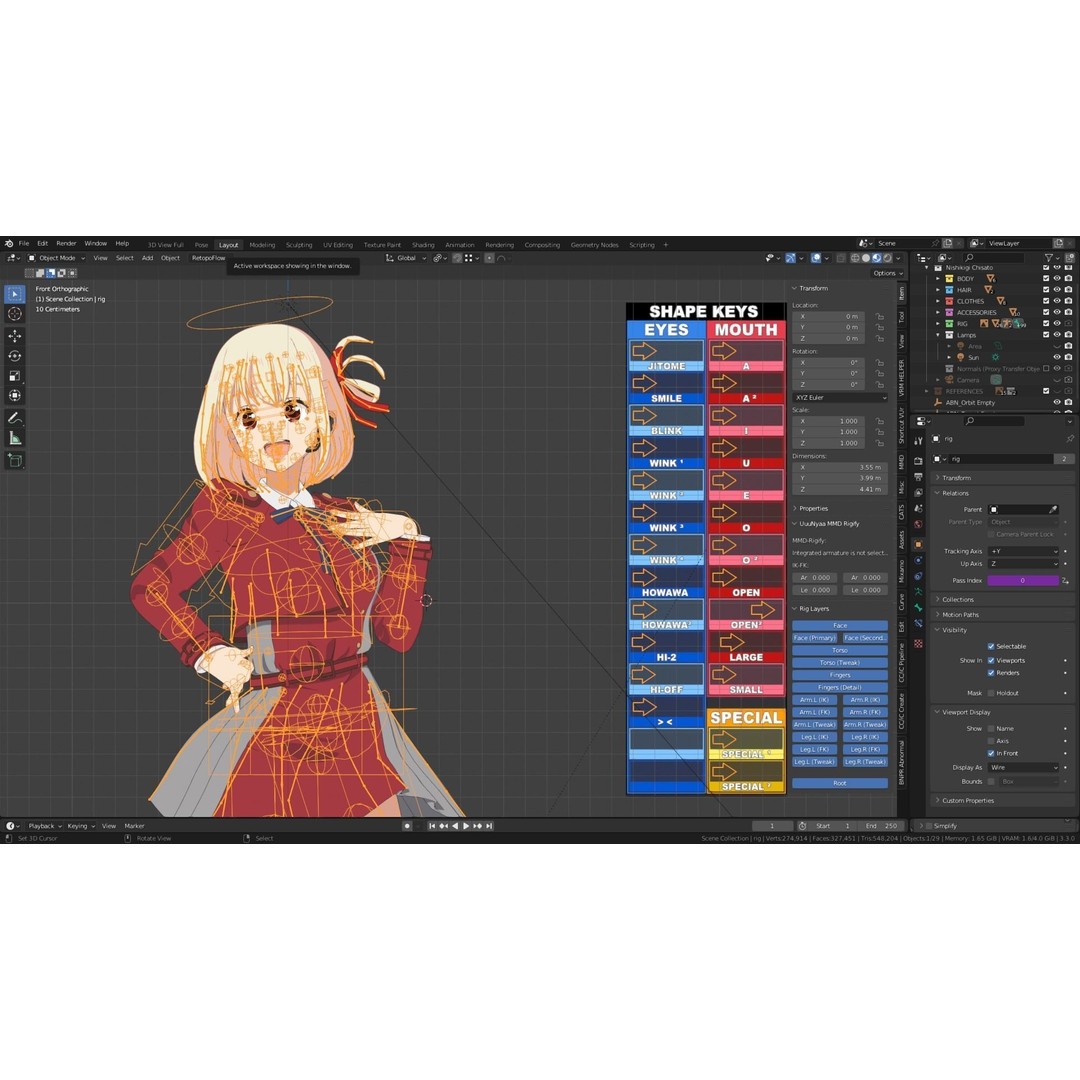Lock the Location X value

coord(880,317)
